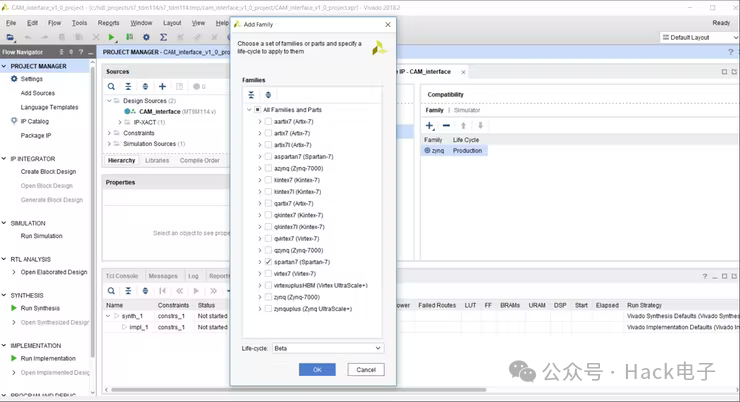740x402 pixels.
Task: Click search icon in Design Runs panel
Action: [x=113, y=291]
